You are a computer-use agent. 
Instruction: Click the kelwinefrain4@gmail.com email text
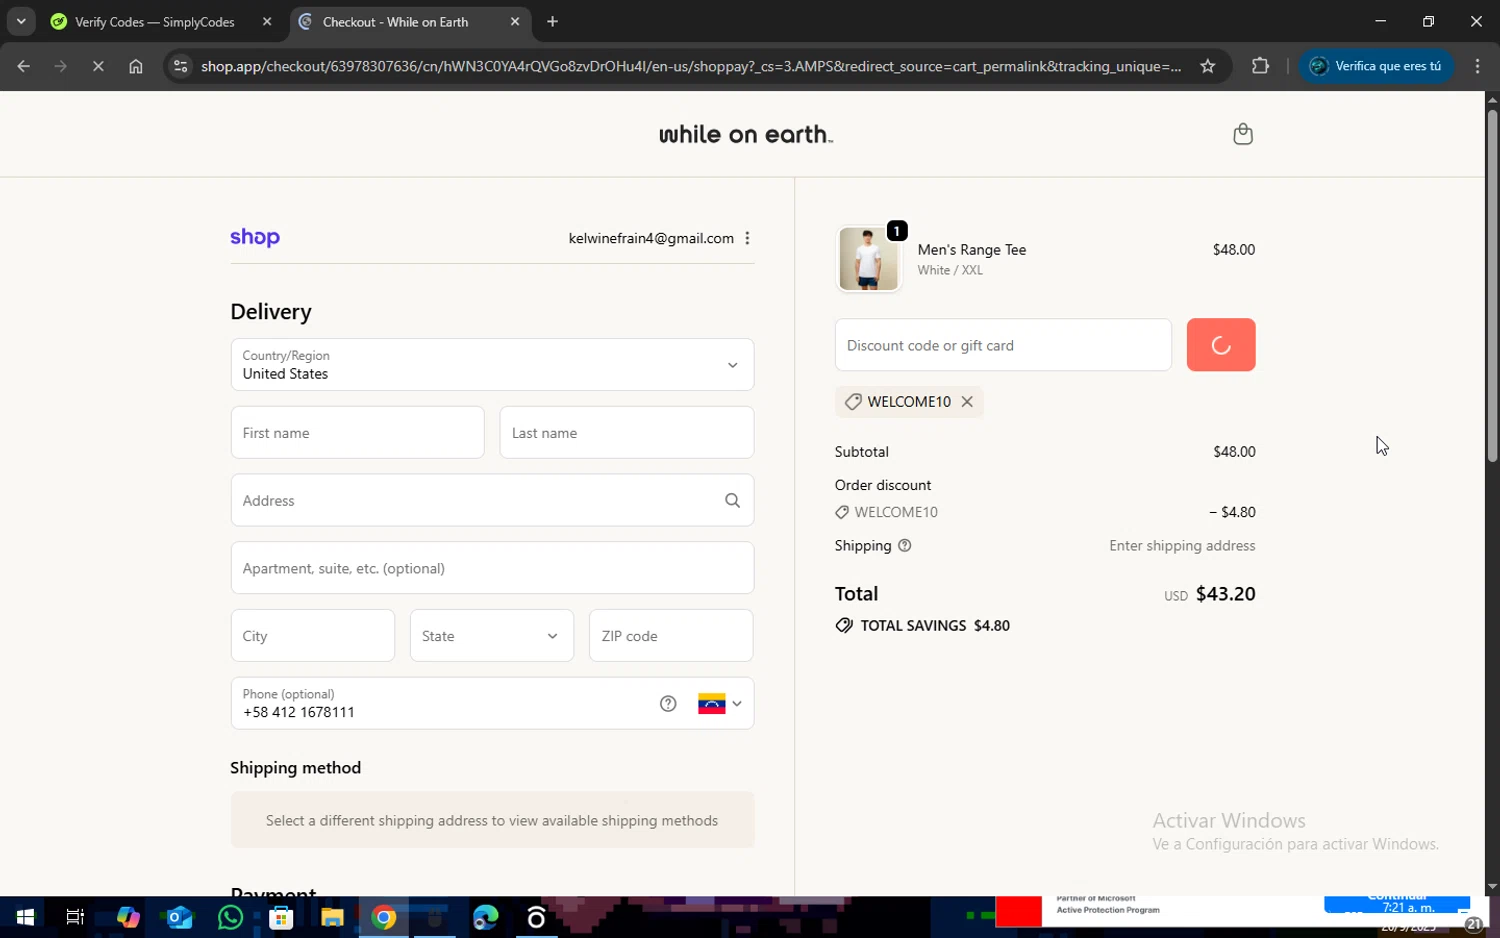pos(651,238)
